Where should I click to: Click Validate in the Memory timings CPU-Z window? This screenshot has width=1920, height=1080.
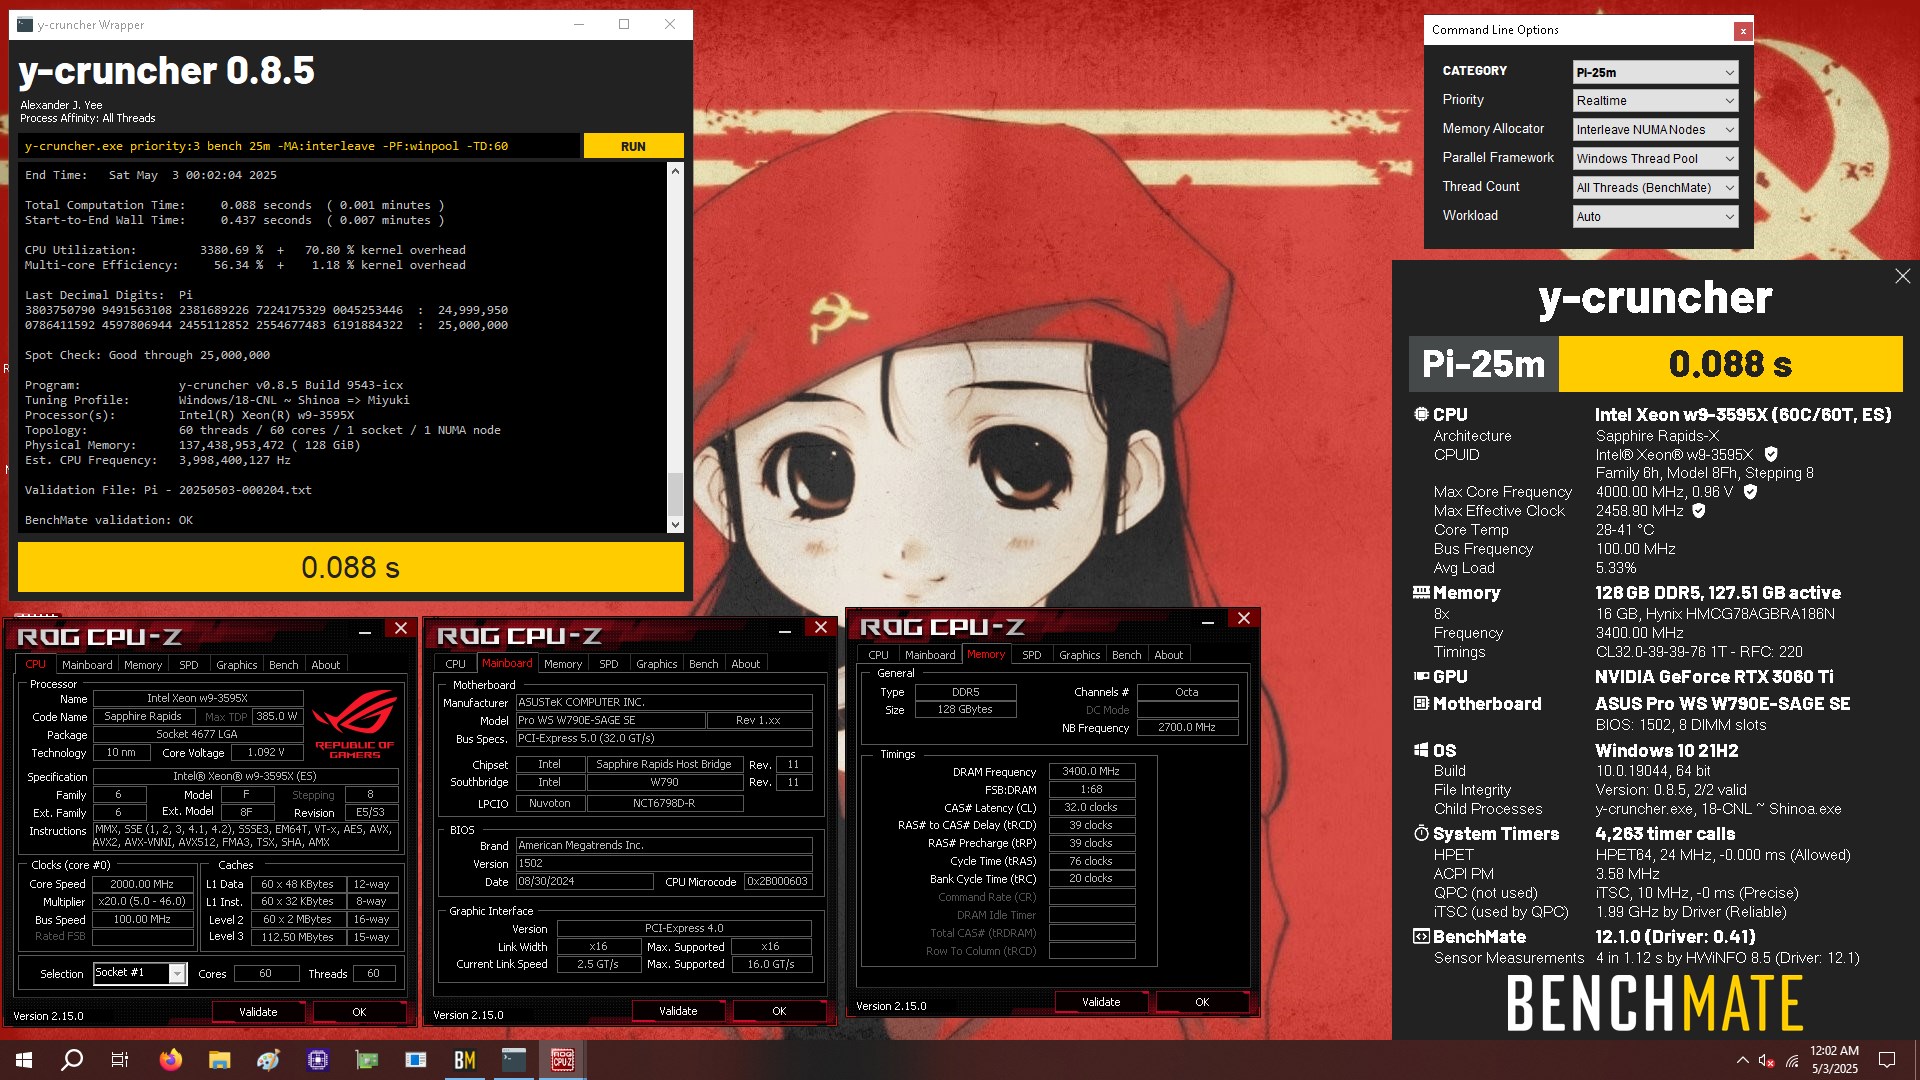[1101, 1002]
